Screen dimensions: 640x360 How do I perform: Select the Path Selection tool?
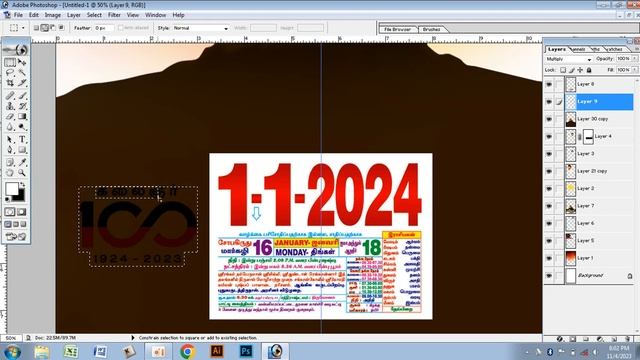tap(10, 140)
